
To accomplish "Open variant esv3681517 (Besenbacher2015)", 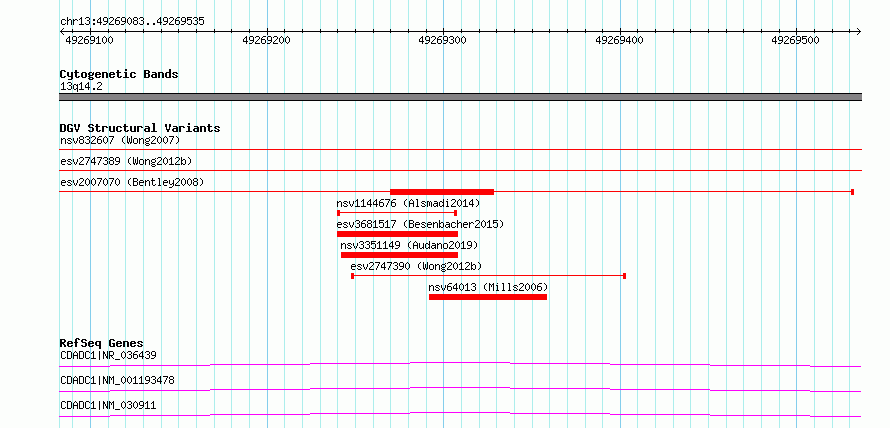I will click(420, 224).
